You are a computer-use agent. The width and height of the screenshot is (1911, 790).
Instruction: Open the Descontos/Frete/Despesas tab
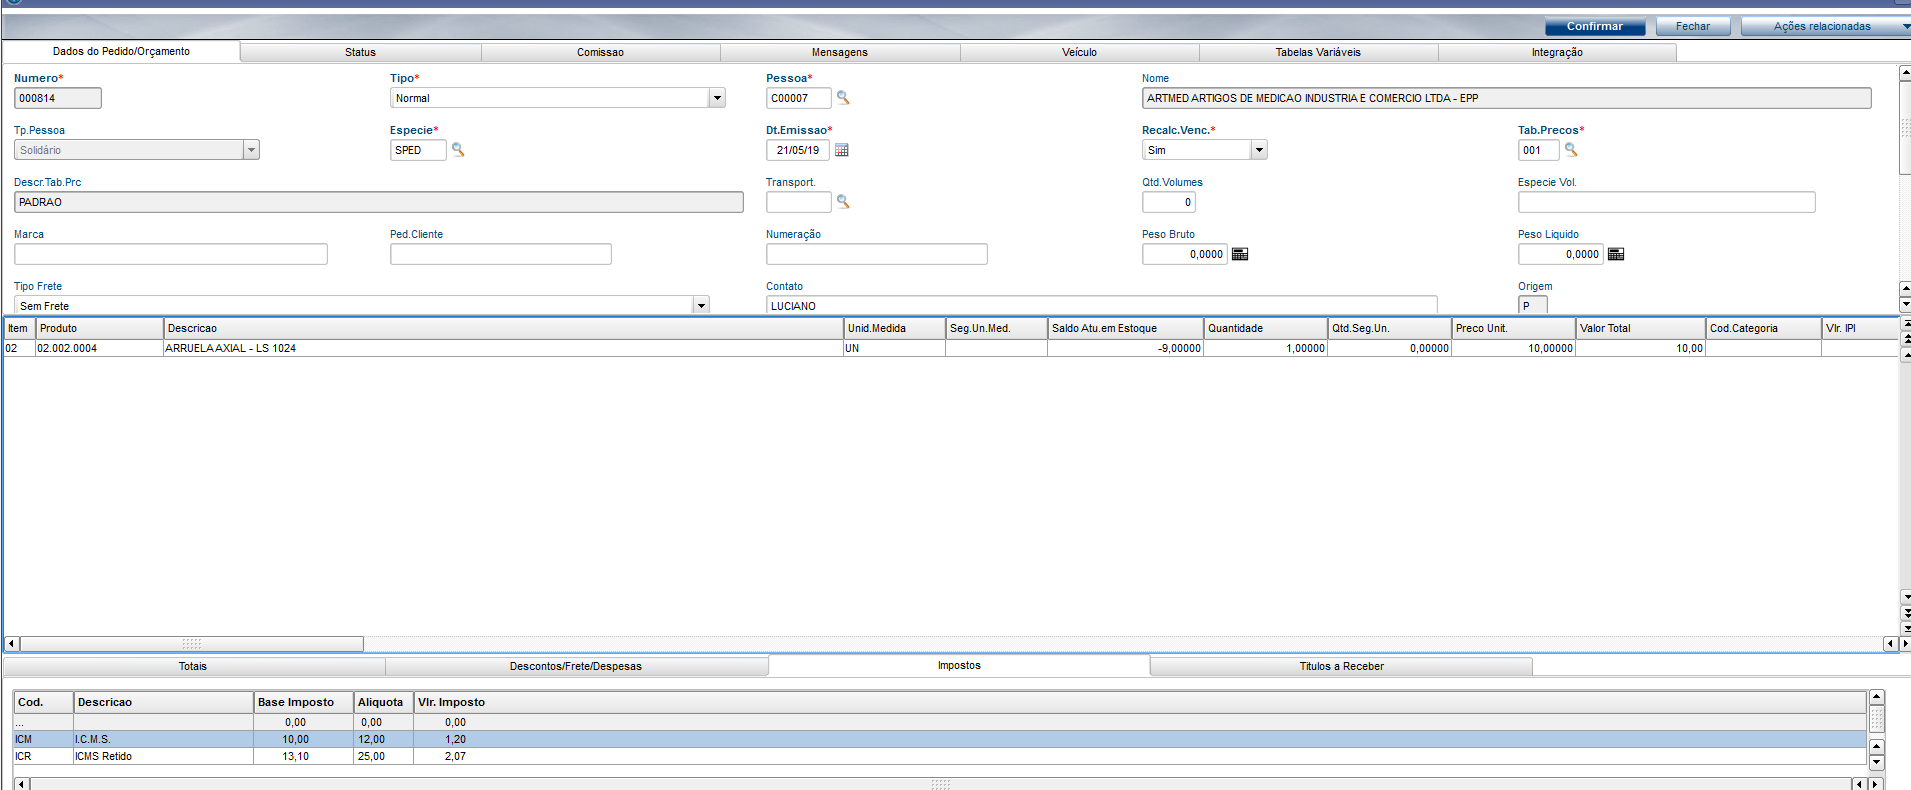tap(576, 666)
